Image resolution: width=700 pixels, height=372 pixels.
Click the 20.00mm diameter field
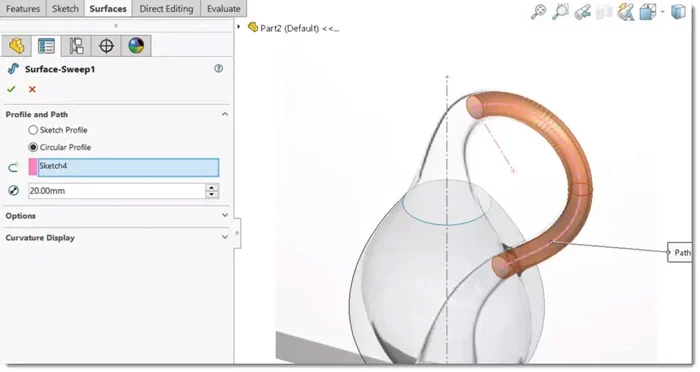click(117, 191)
